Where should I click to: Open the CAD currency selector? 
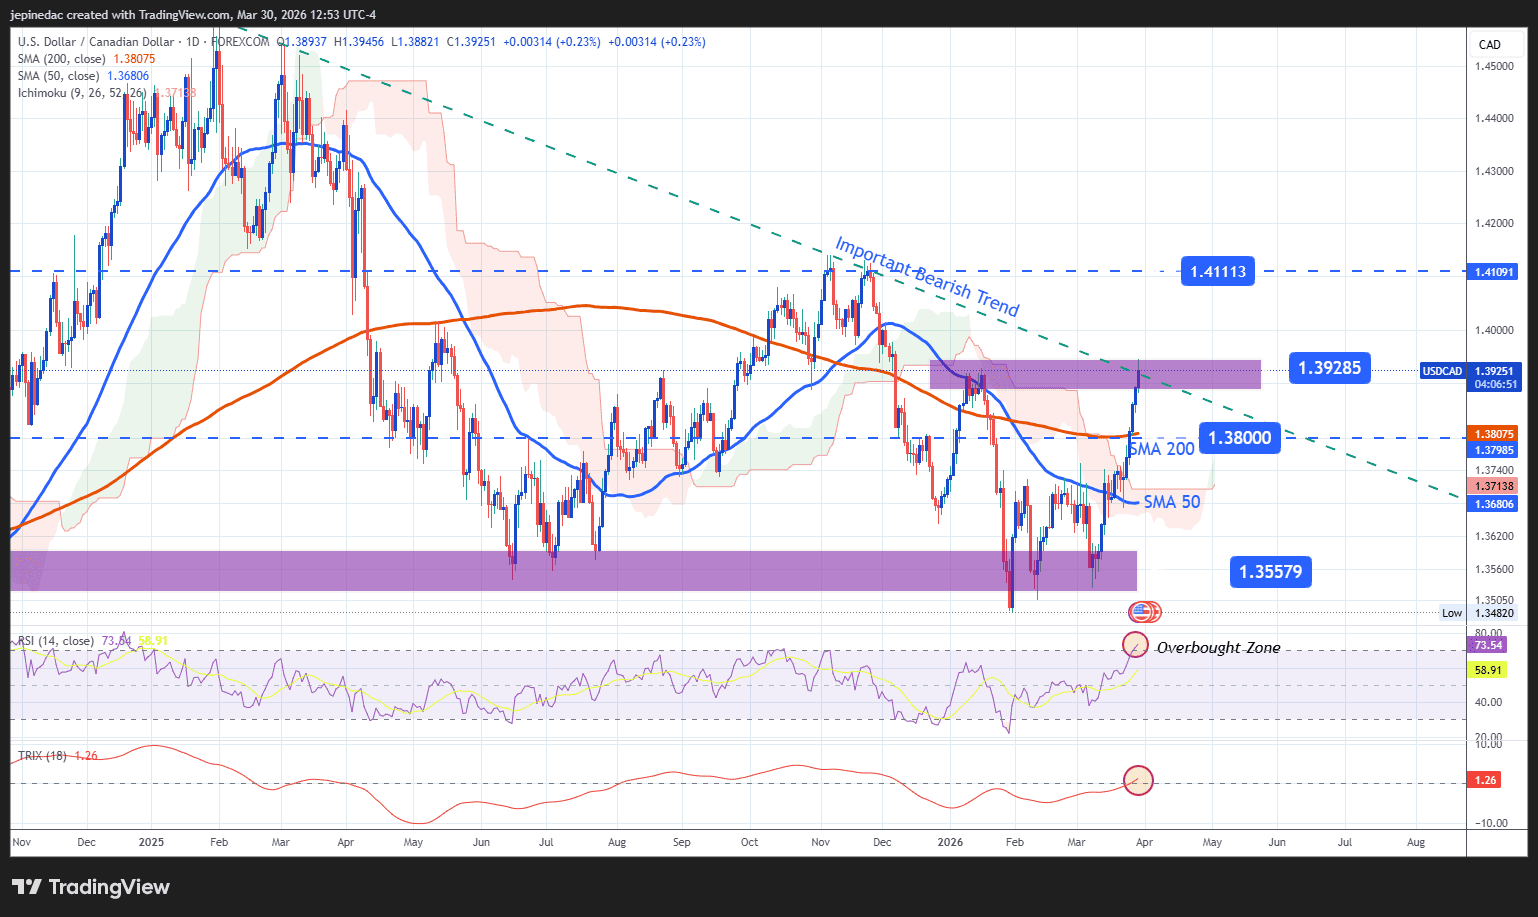1489,44
